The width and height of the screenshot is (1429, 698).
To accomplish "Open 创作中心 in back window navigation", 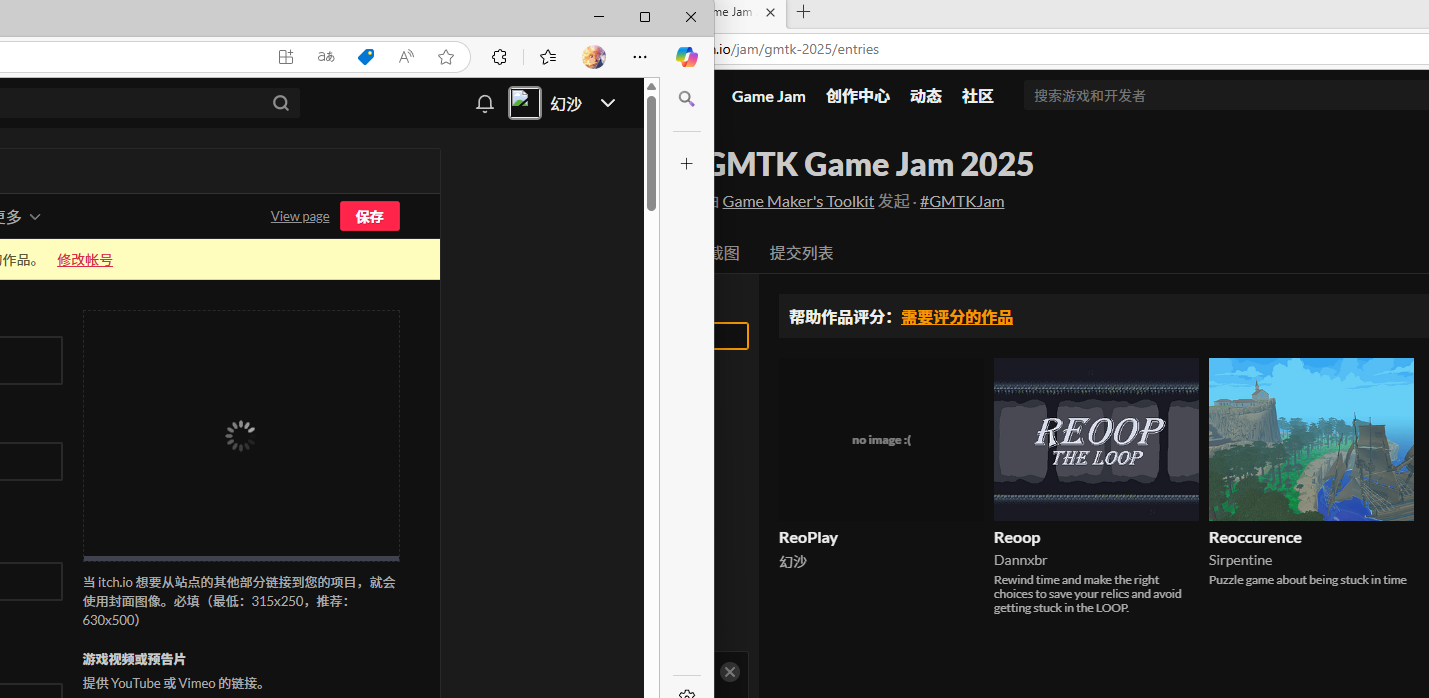I will coord(858,96).
